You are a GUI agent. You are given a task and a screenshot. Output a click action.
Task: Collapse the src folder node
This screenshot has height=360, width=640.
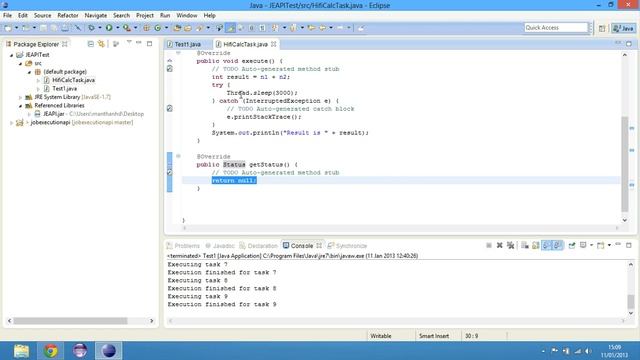[x=20, y=64]
